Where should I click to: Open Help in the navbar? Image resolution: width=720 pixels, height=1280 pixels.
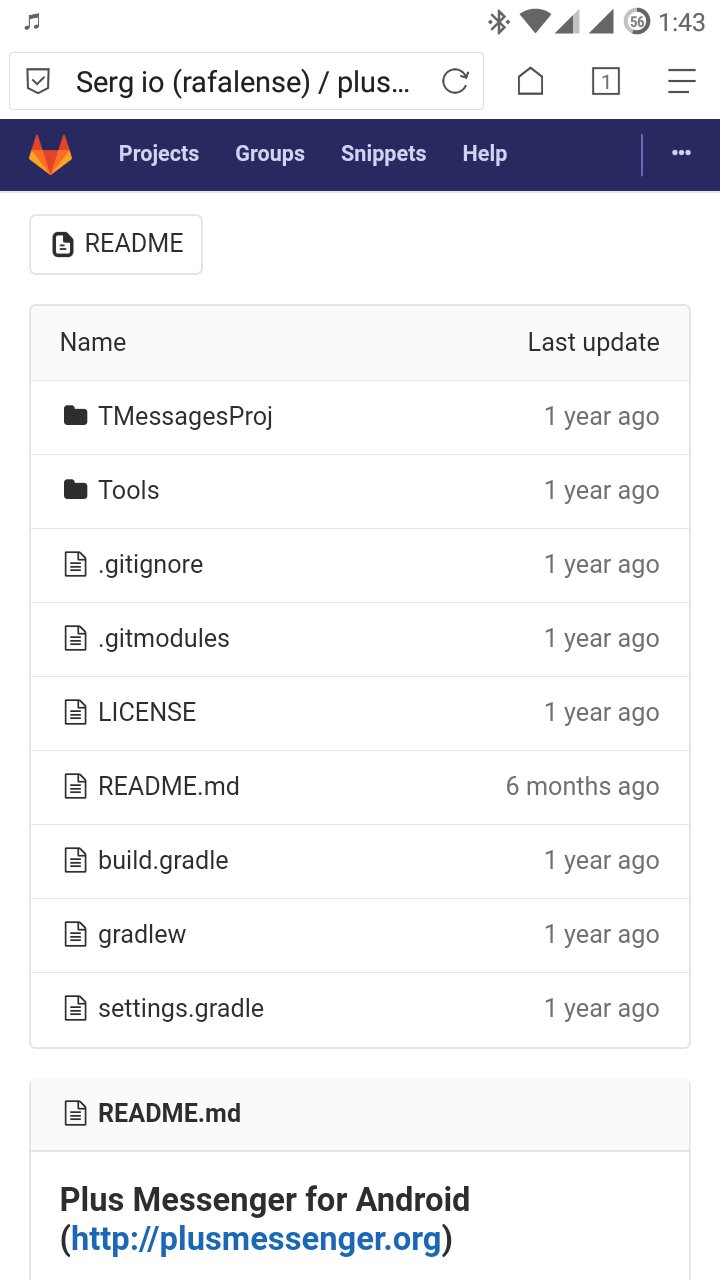click(x=484, y=153)
